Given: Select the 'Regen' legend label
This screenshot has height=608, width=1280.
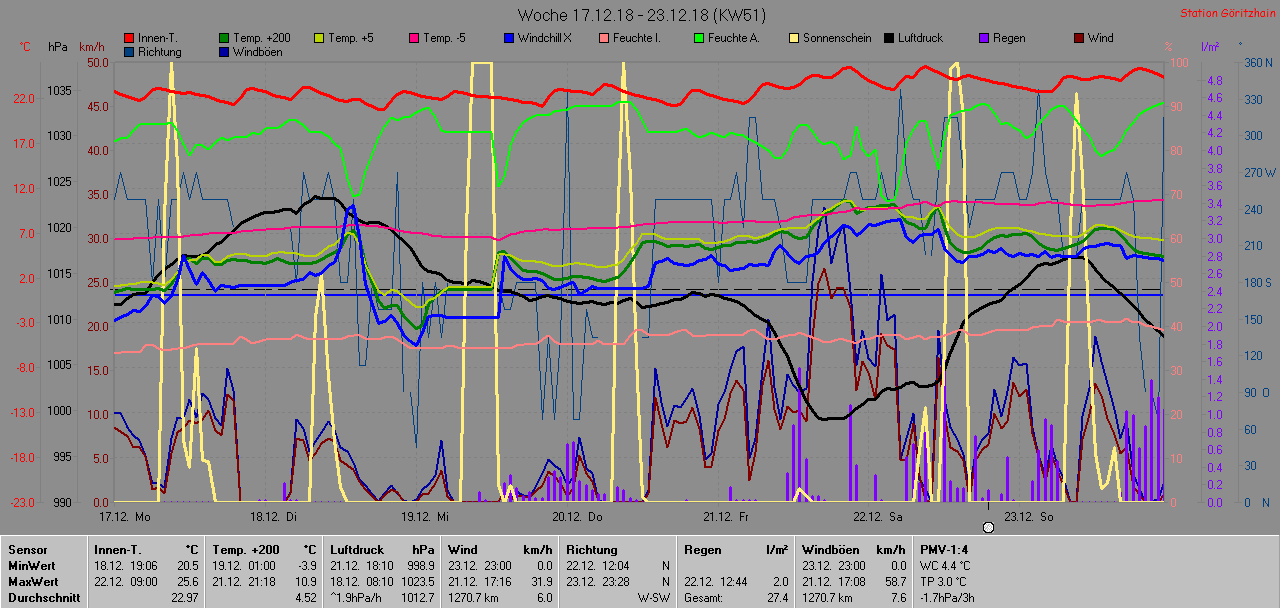Looking at the screenshot, I should click(1009, 38).
